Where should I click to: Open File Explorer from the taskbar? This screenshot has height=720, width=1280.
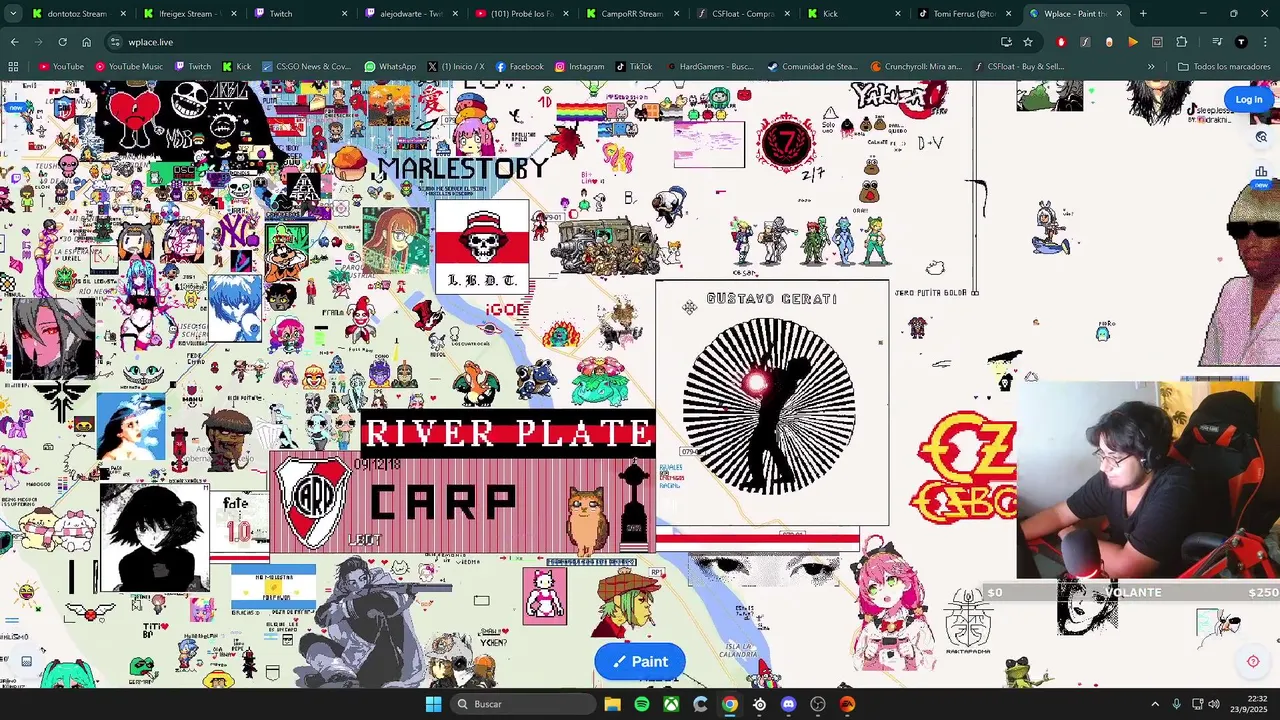pos(612,704)
